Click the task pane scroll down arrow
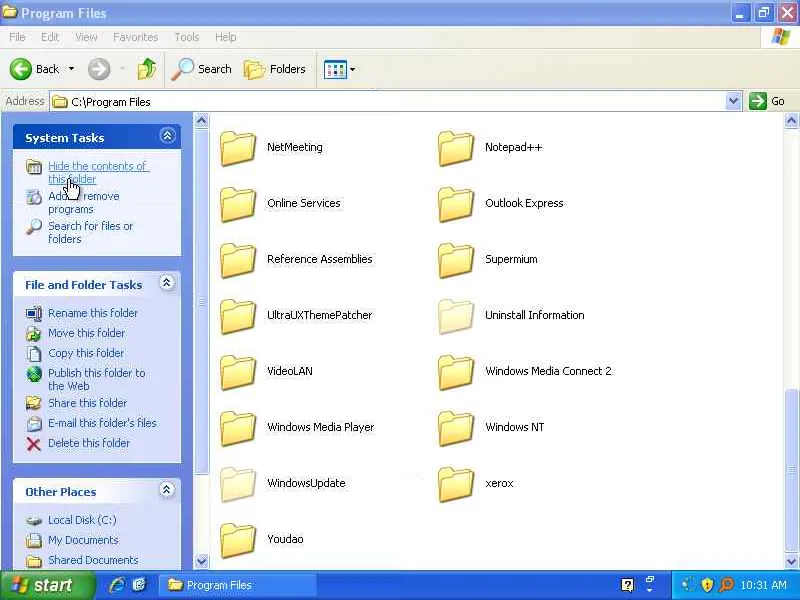The image size is (800, 600). point(202,561)
